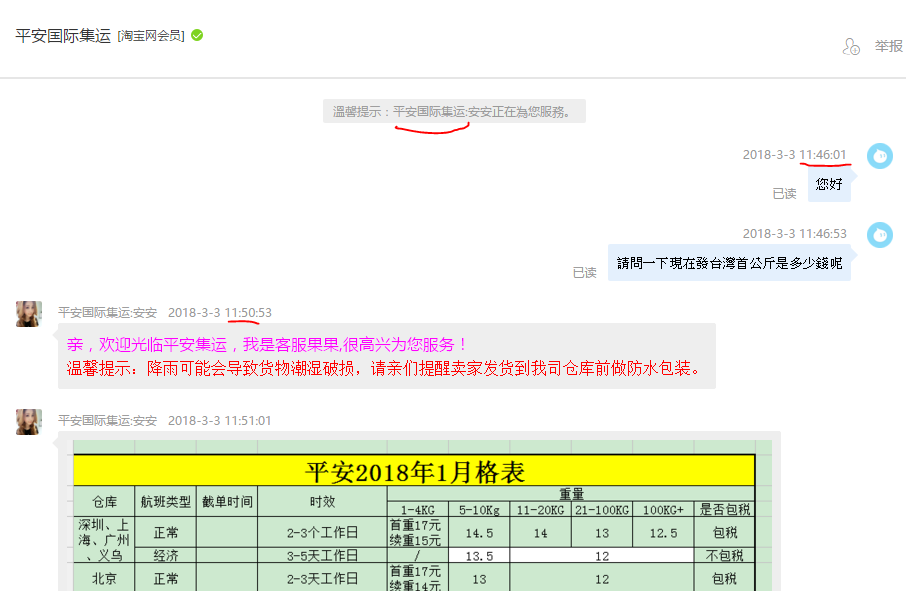
Task: Open agent avatar for the 11:51:01 message
Action: [28, 422]
